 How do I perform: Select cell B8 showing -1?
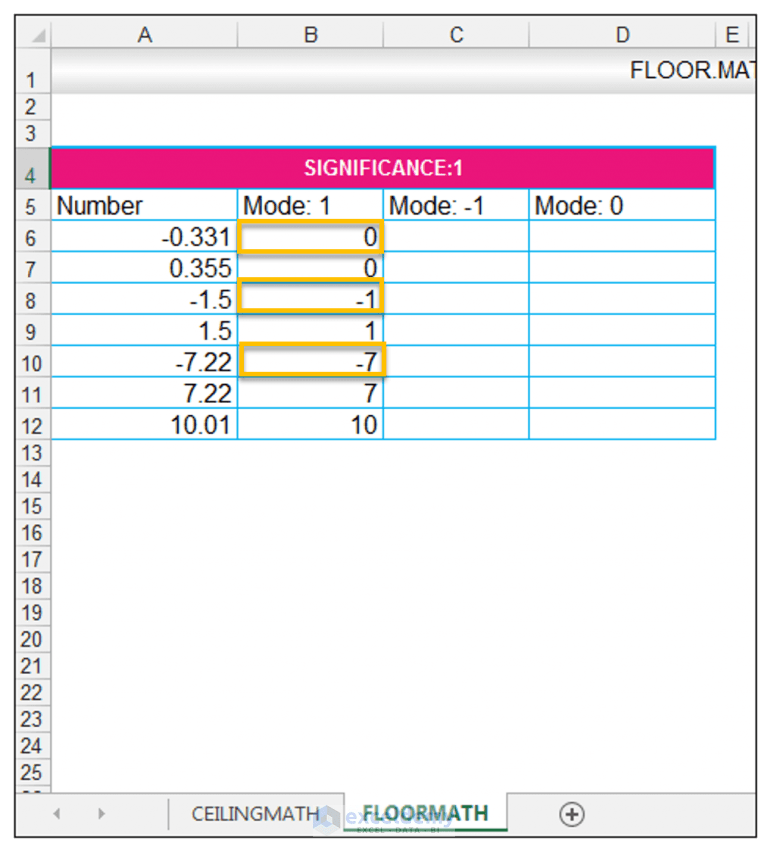(x=310, y=299)
